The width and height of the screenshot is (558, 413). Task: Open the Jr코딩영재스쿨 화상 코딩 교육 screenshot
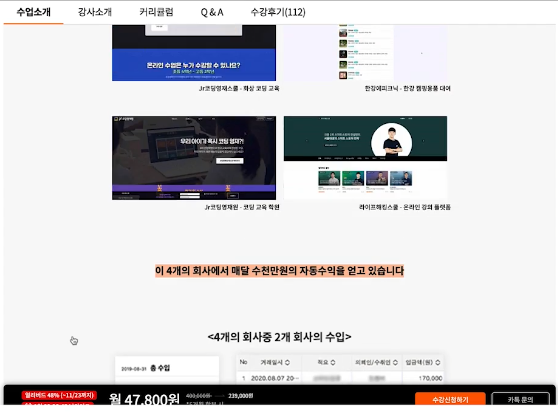[194, 53]
